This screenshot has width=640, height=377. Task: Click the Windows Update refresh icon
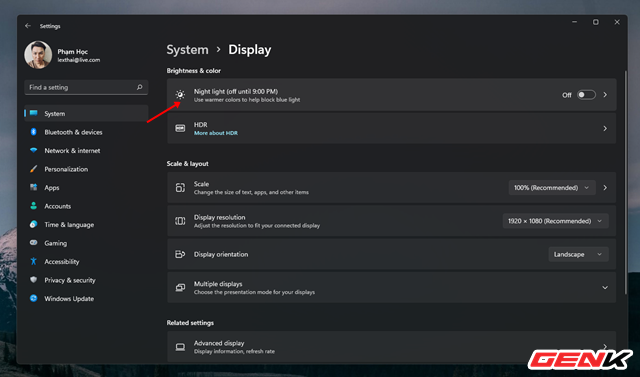(x=34, y=298)
